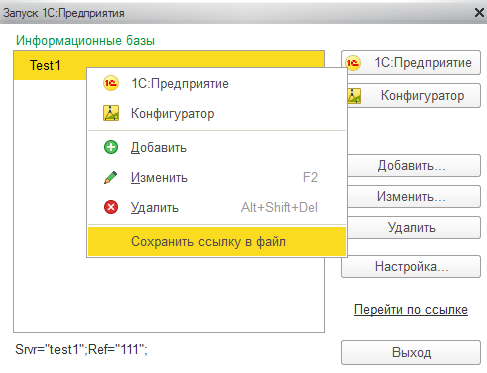
Task: Click the Информационные базы heading
Action: click(85, 41)
